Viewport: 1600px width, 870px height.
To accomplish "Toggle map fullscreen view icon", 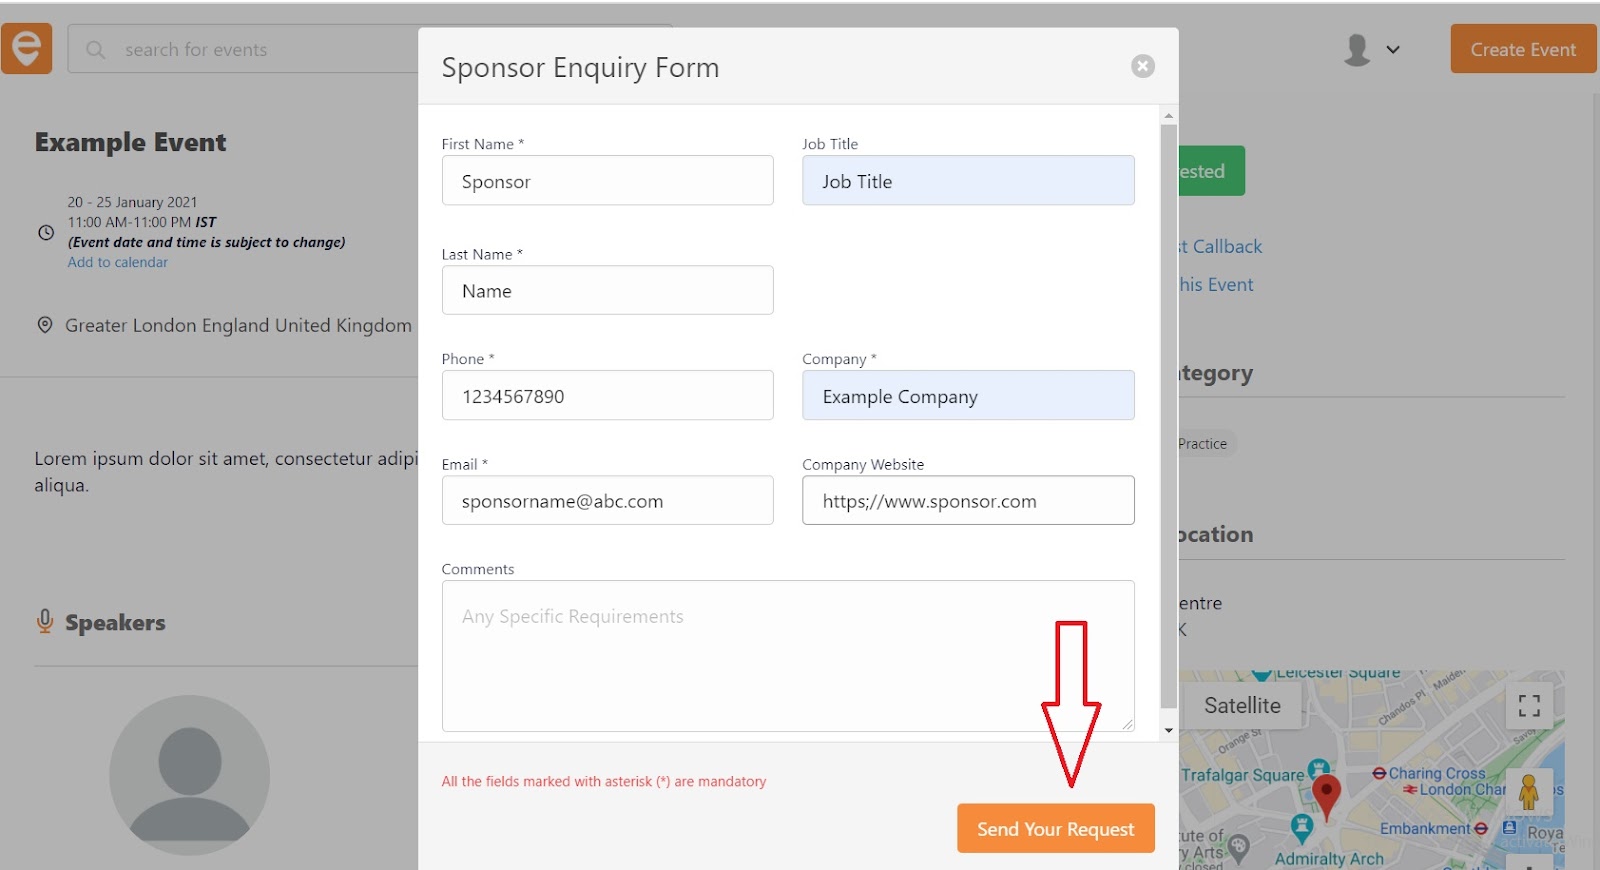I will [1528, 706].
